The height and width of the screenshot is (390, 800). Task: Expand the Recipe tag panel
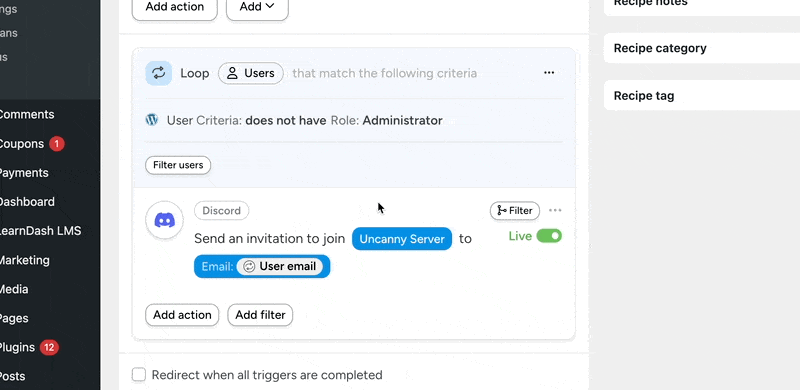point(702,95)
